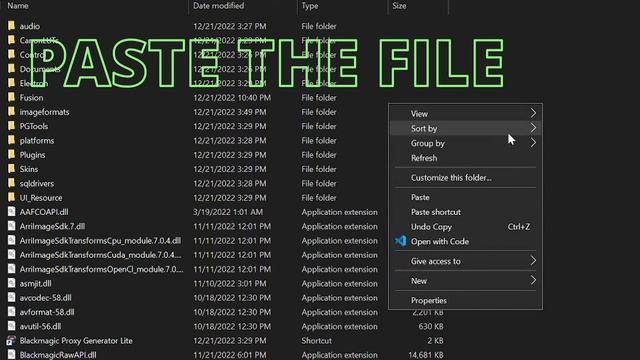Screen dimensions: 640x360
Task: Select the Skins folder icon
Action: [x=11, y=169]
